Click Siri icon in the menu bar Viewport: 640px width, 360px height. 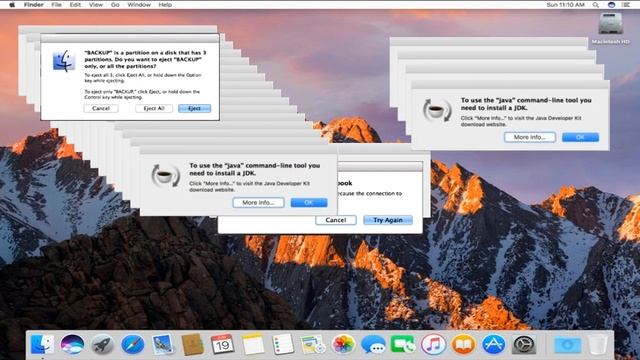[611, 5]
